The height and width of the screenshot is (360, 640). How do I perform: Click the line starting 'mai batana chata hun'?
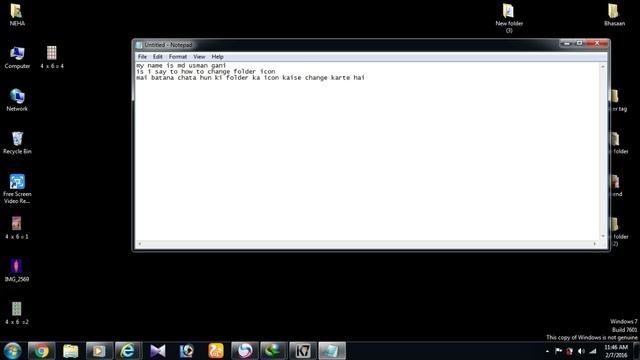(x=250, y=78)
